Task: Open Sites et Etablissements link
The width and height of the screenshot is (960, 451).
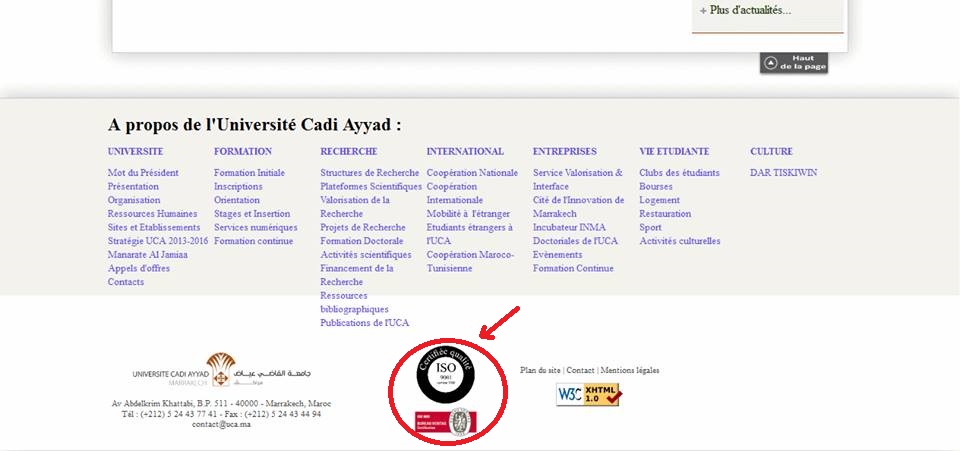Action: pos(154,227)
